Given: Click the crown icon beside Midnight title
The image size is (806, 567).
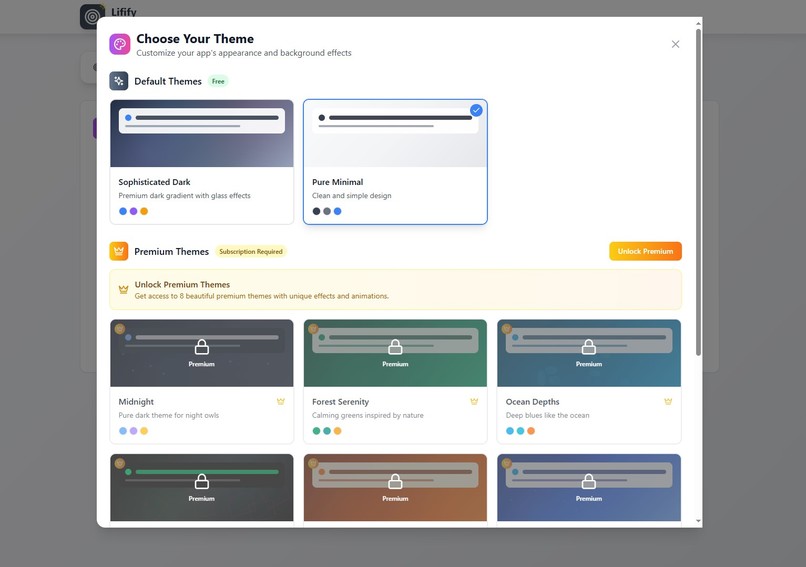Looking at the screenshot, I should 281,401.
